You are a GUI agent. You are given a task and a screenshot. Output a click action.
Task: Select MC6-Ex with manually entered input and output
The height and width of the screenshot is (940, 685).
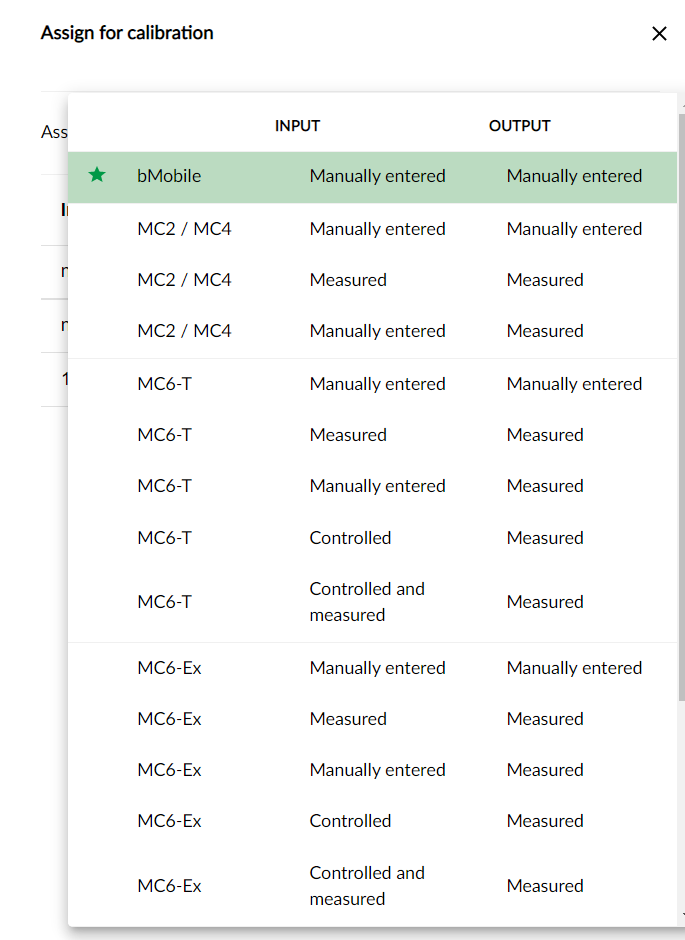(372, 668)
